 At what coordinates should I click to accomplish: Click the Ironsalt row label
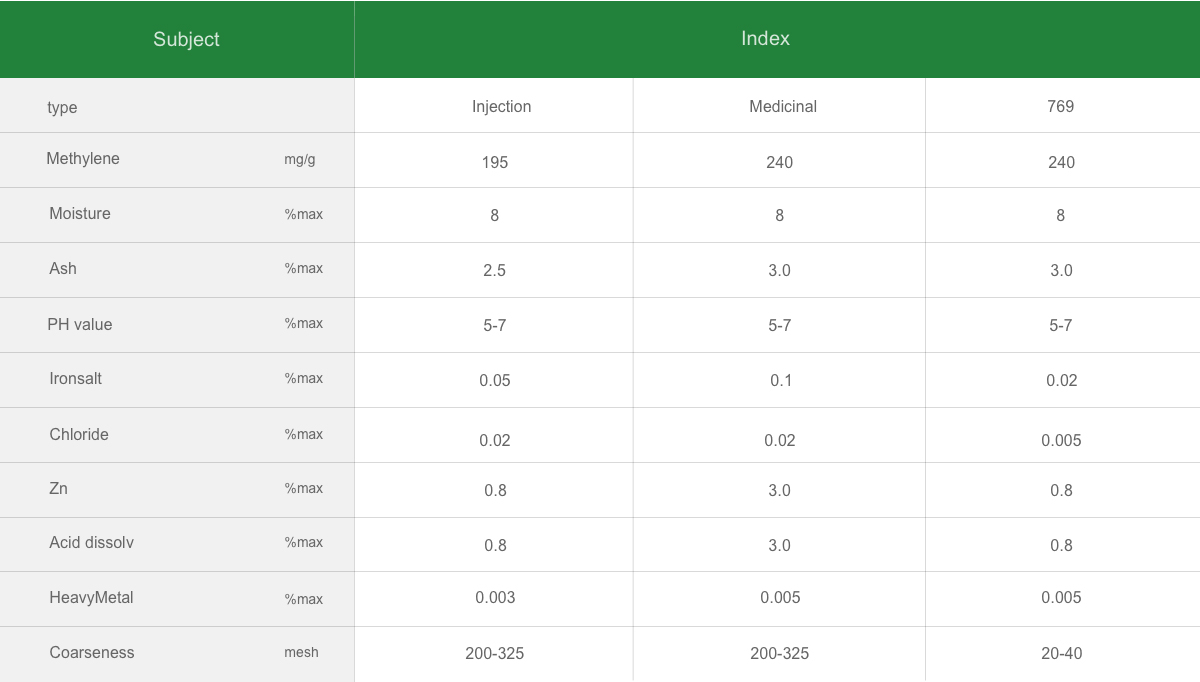[x=76, y=379]
